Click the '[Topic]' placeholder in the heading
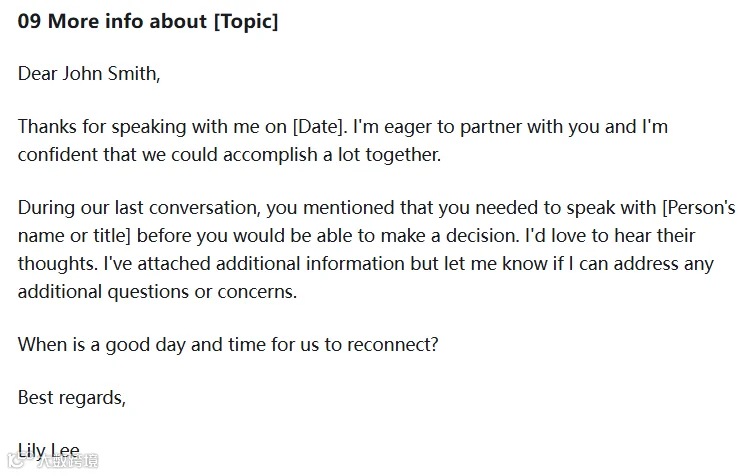This screenshot has height=475, width=746. (x=246, y=22)
